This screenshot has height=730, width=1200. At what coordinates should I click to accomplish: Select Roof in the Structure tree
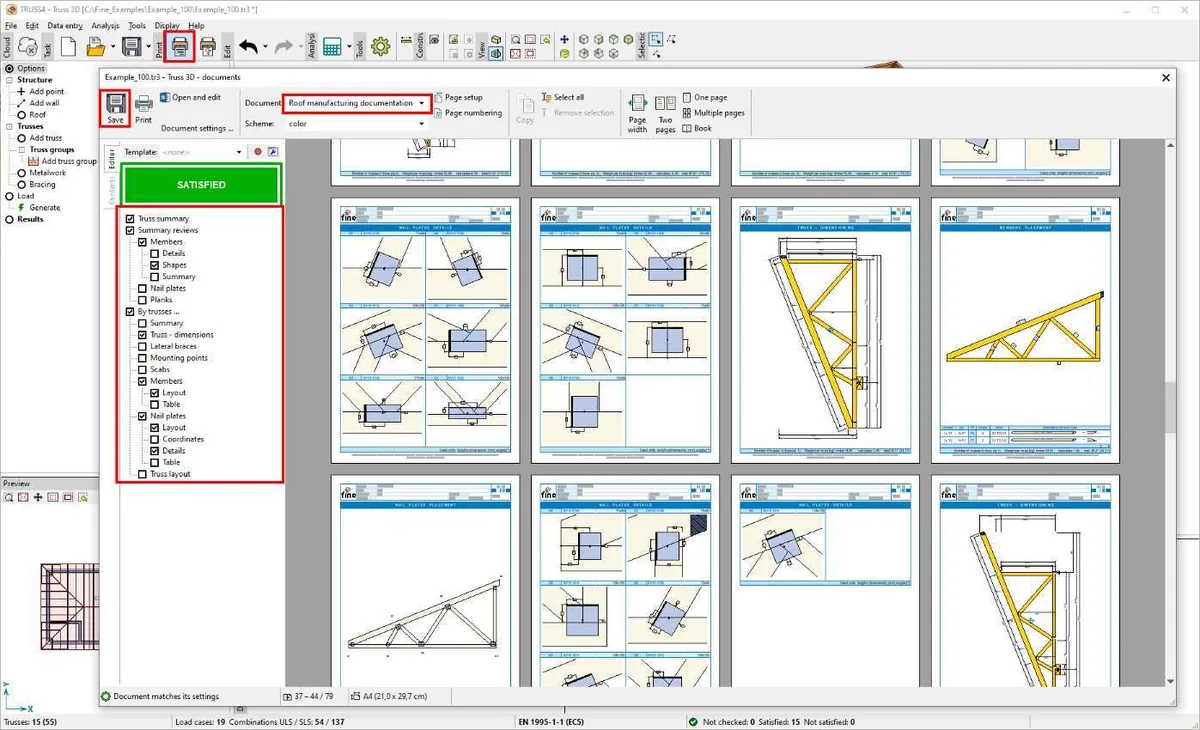click(31, 115)
